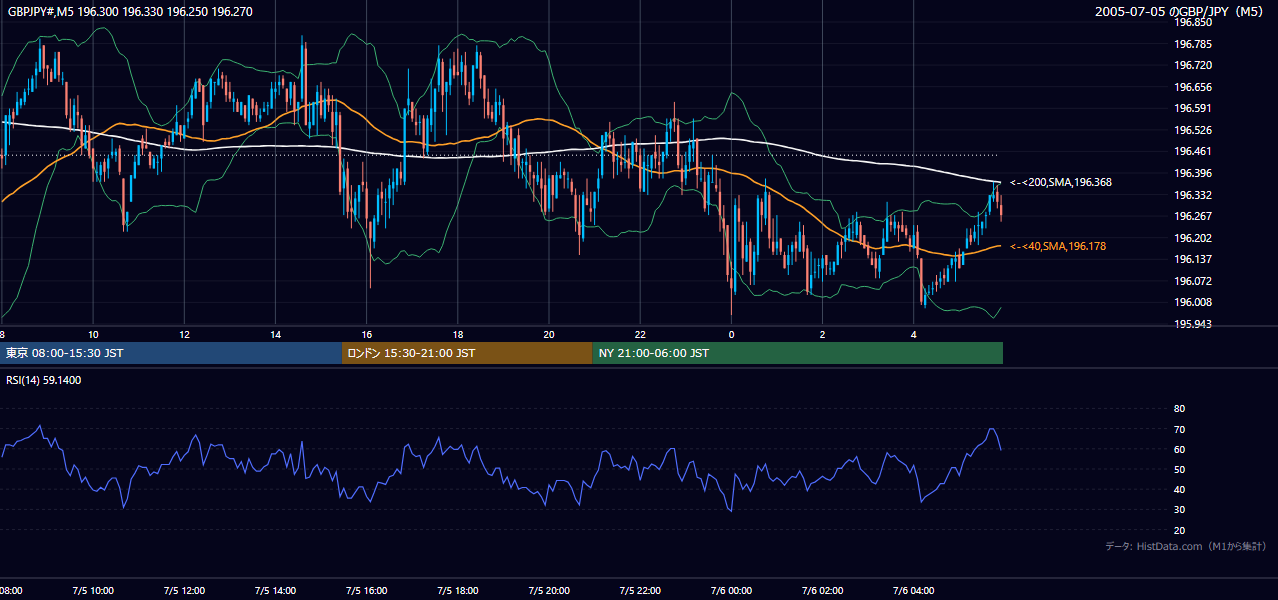The width and height of the screenshot is (1278, 600).
Task: Click the bottom date label 7/6 00:00
Action: [x=731, y=591]
